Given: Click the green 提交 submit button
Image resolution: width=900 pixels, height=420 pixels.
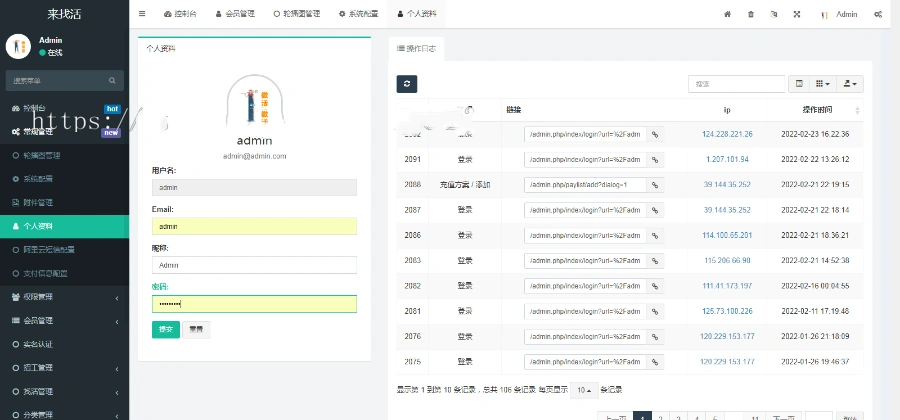Looking at the screenshot, I should (165, 328).
